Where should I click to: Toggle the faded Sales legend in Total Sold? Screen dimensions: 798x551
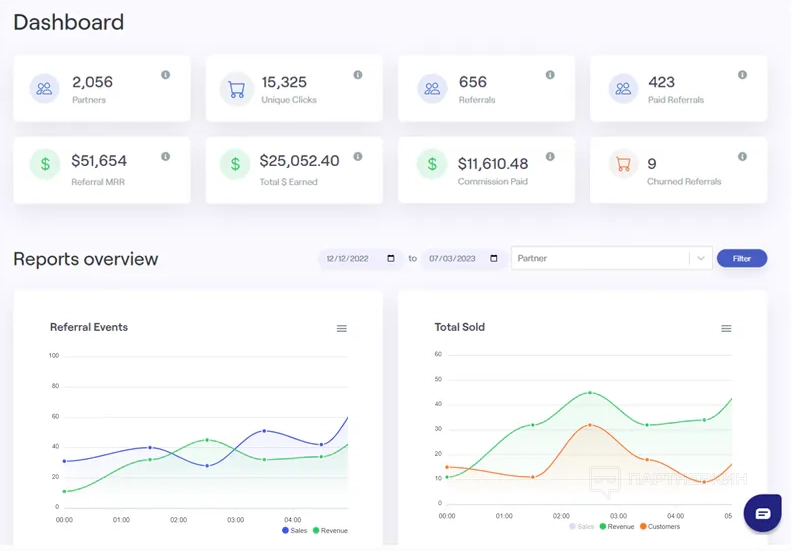582,527
